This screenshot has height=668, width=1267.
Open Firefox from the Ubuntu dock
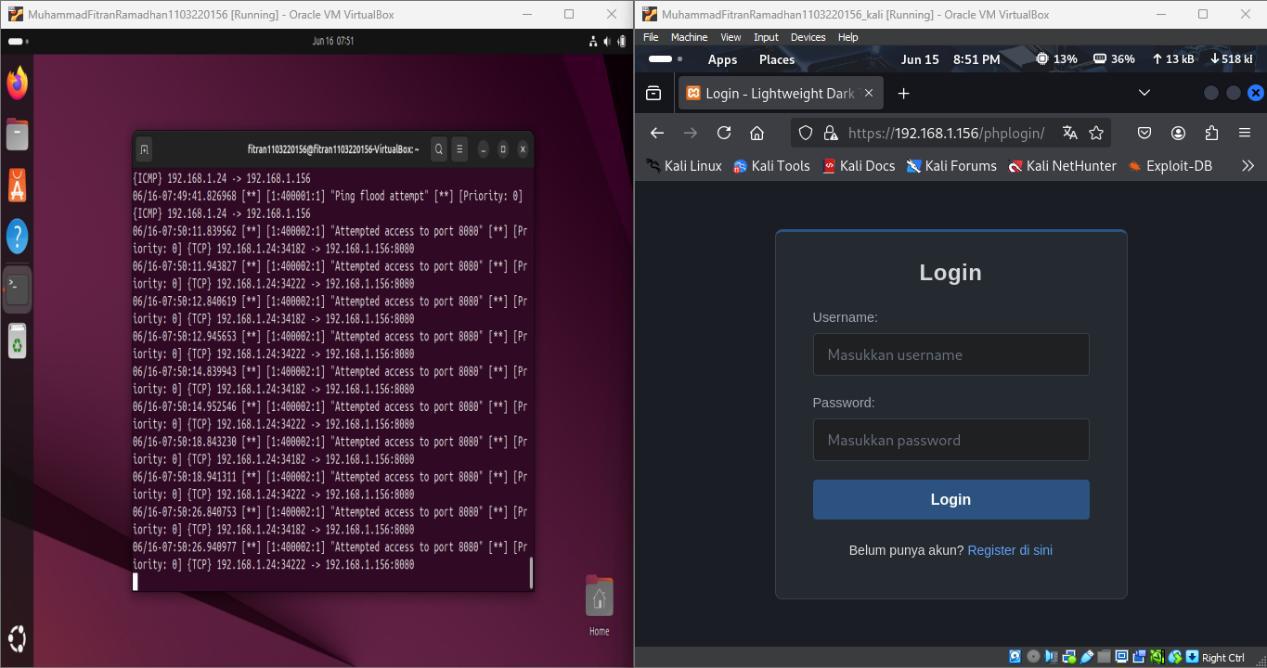(x=17, y=82)
